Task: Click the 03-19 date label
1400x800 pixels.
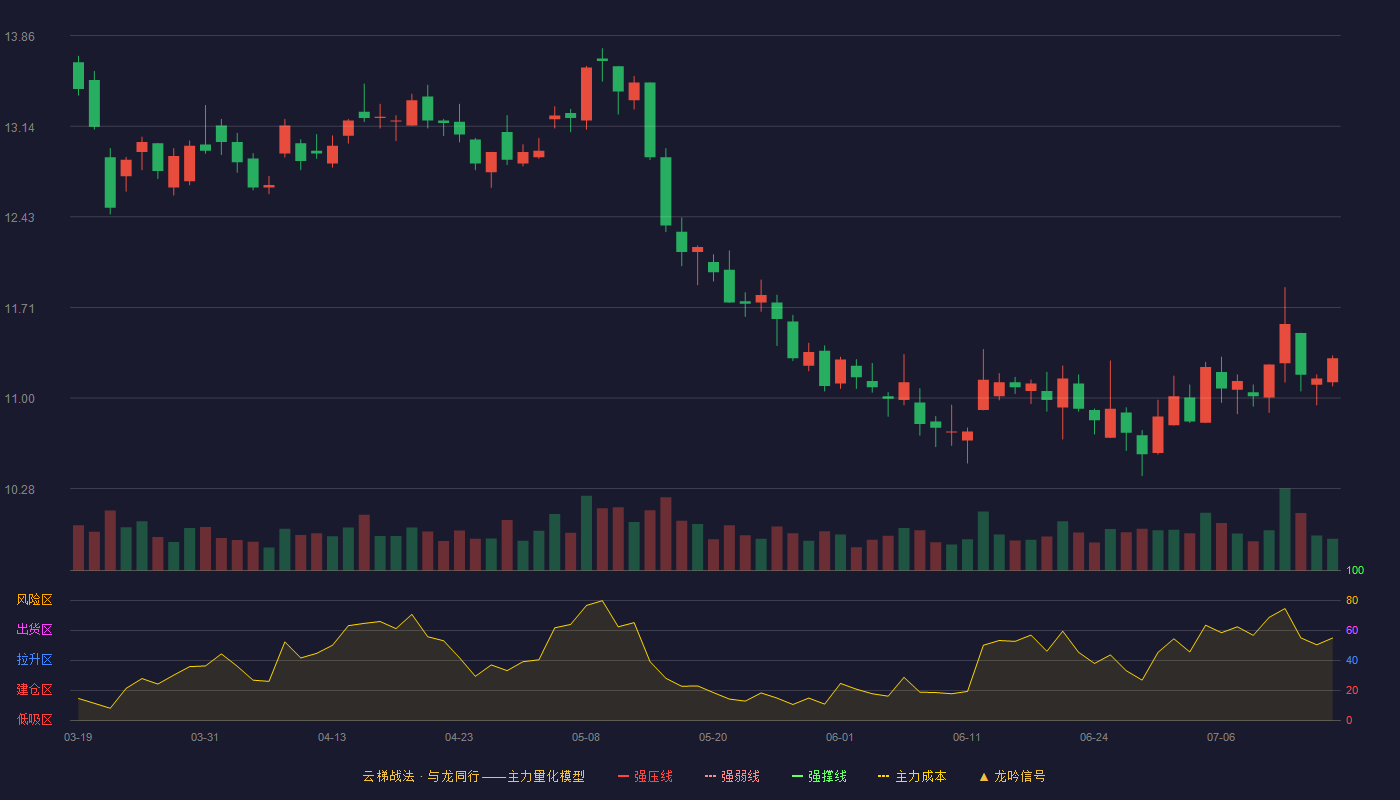Action: pyautogui.click(x=78, y=737)
